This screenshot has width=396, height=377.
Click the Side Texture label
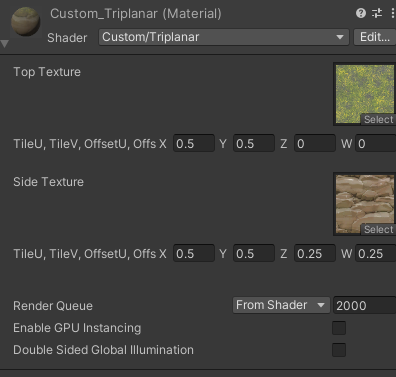click(x=48, y=182)
